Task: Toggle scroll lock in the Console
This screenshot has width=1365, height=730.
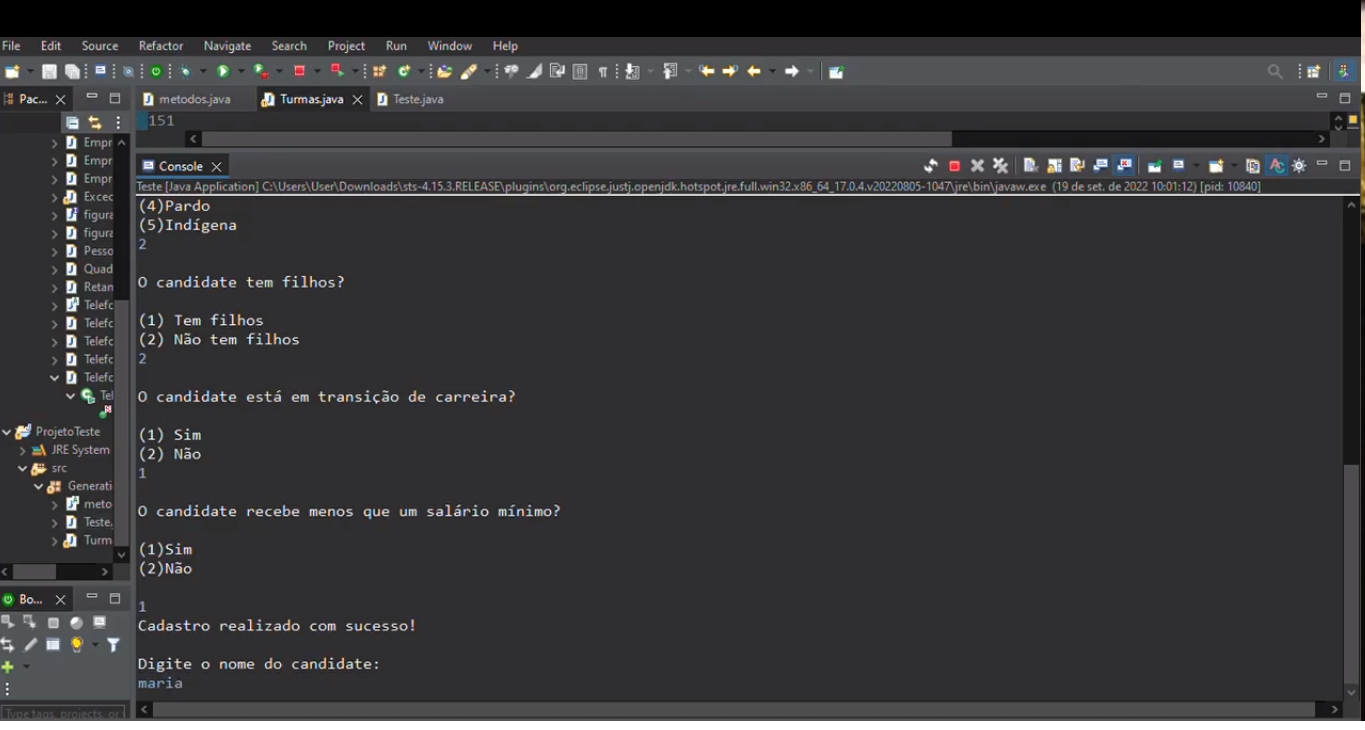Action: tap(1055, 165)
